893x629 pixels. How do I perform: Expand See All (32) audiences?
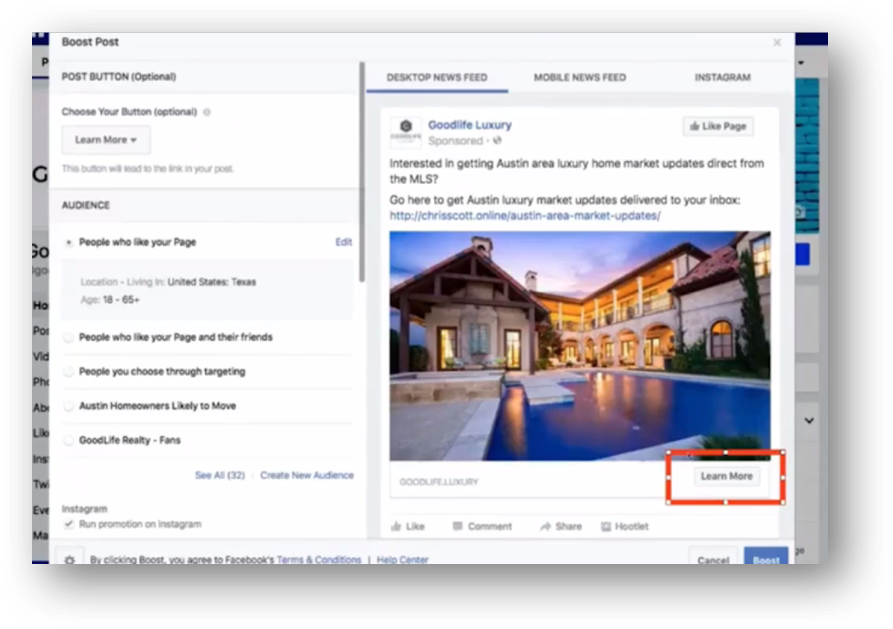219,475
